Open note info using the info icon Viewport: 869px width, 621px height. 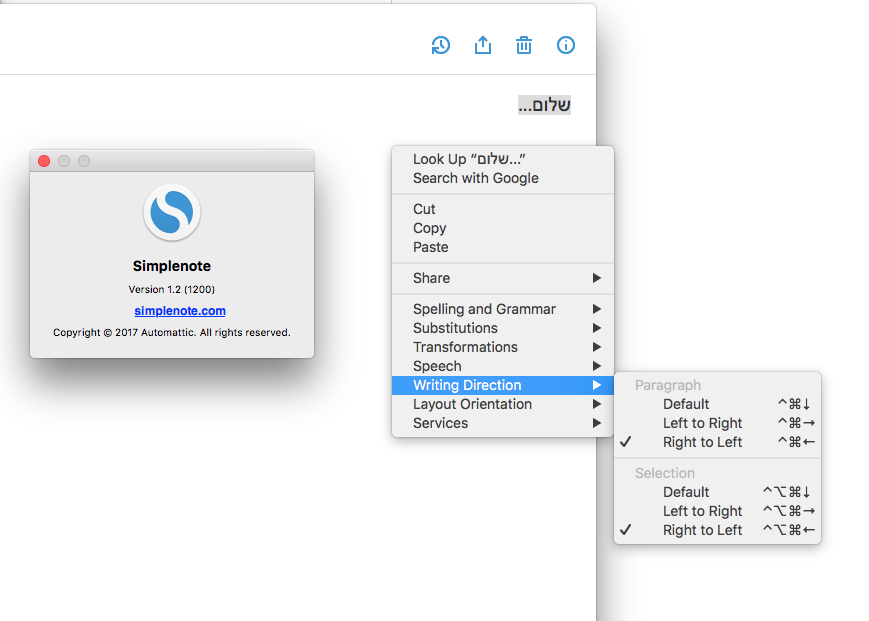(x=565, y=45)
